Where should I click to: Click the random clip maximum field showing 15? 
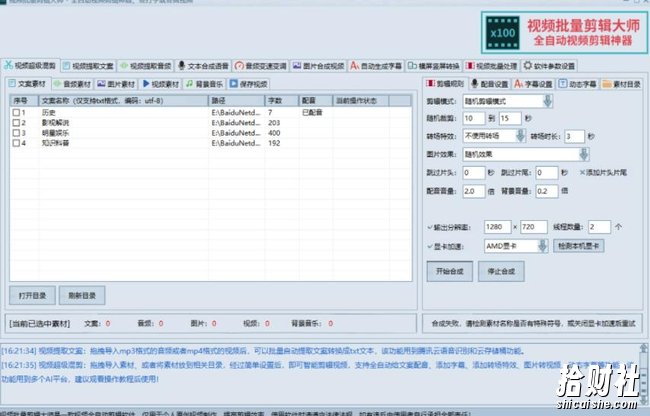pos(510,118)
